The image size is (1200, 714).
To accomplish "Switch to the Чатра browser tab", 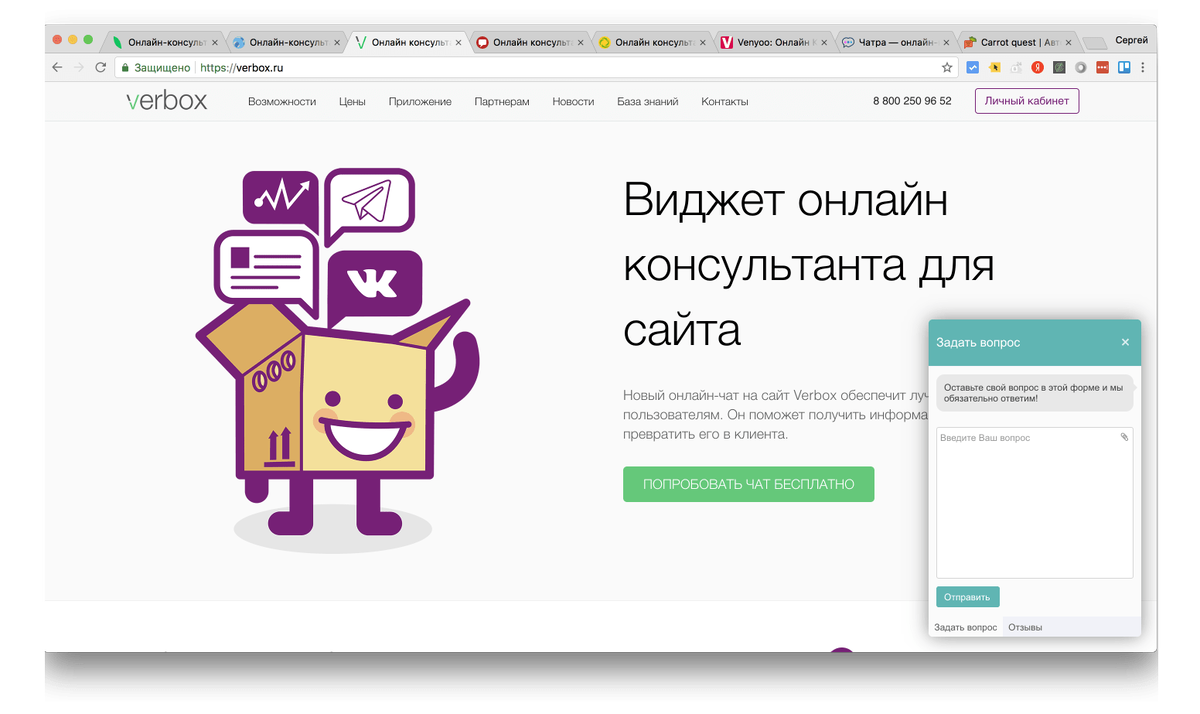I will pyautogui.click(x=895, y=42).
